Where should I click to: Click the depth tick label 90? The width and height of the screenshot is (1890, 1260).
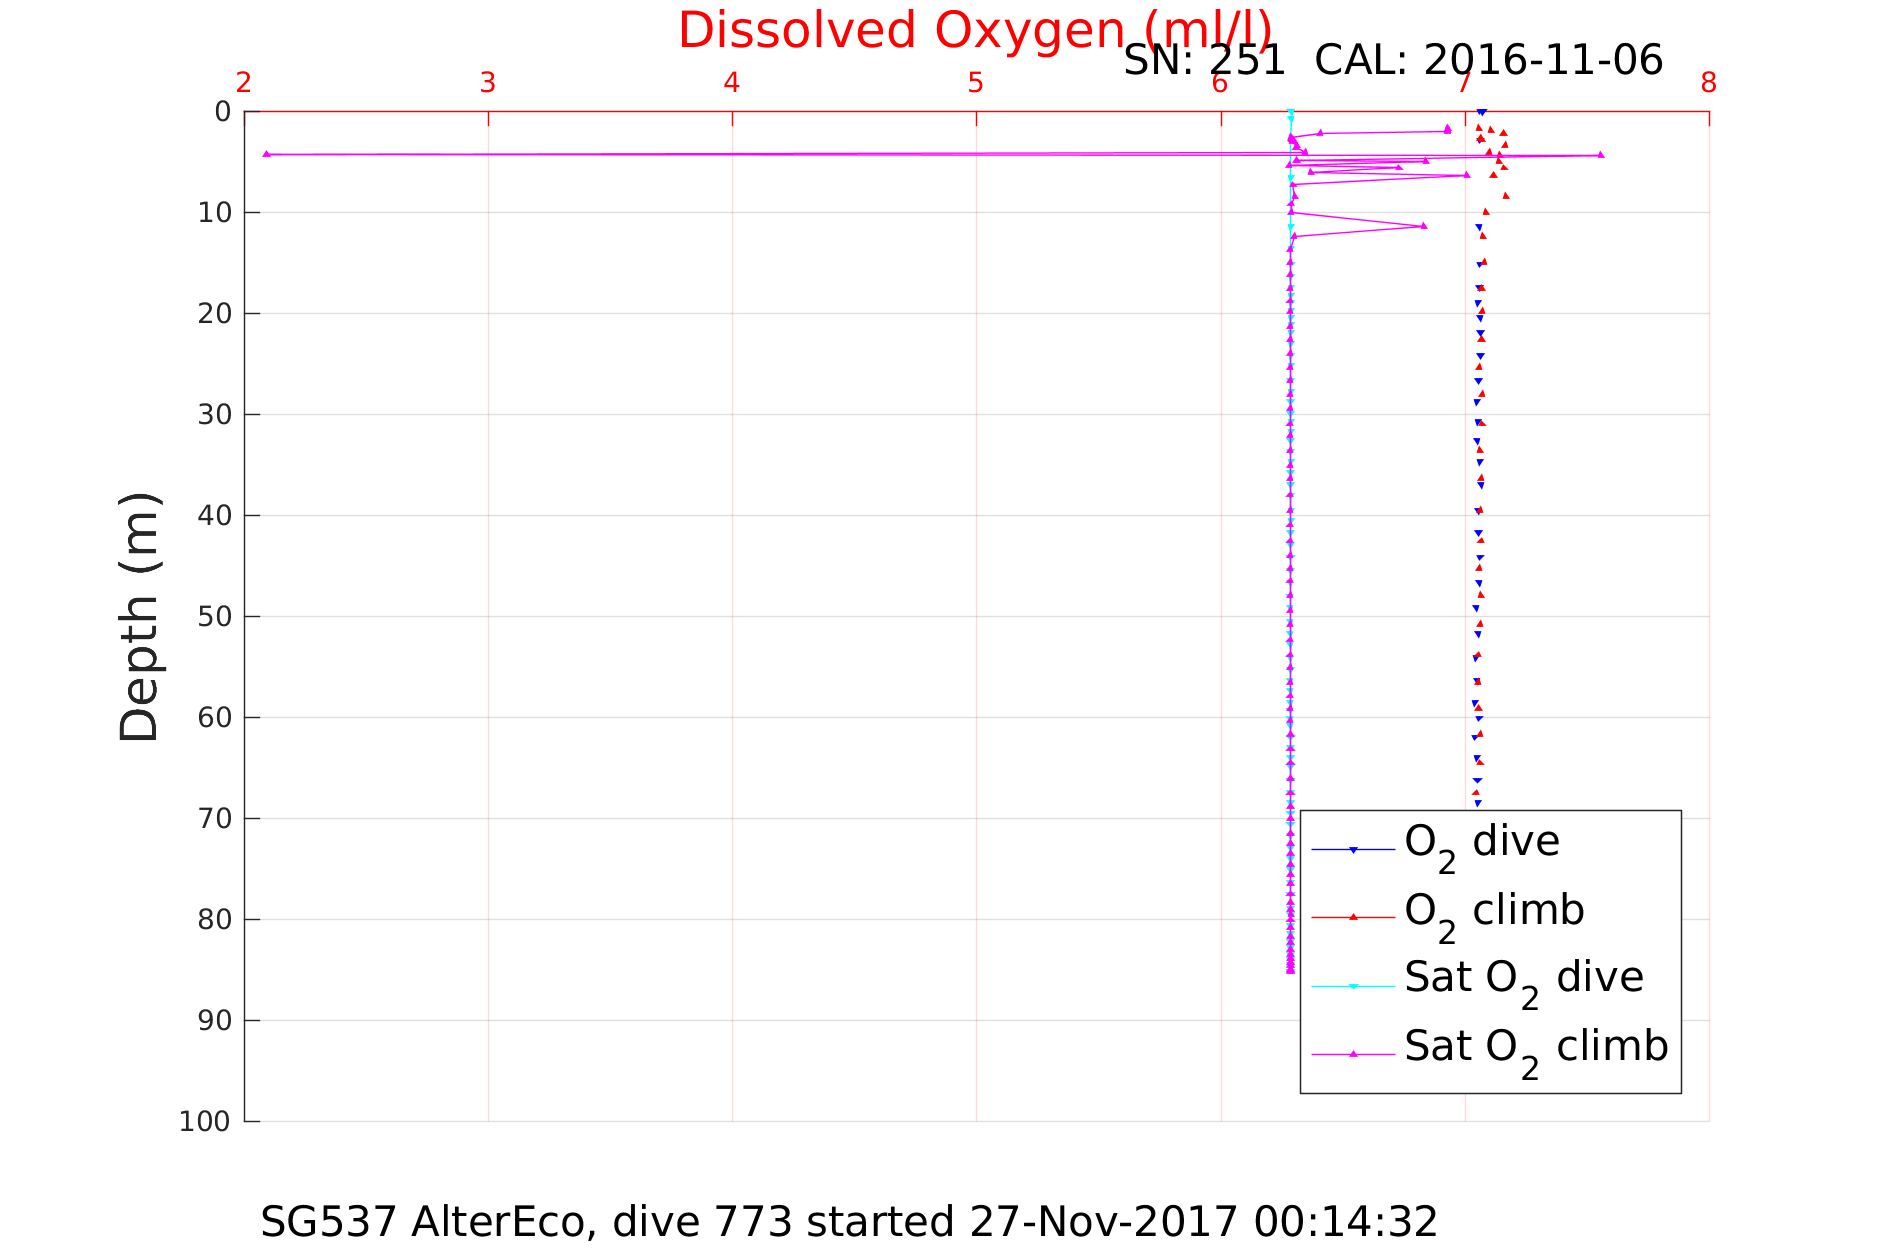215,1021
